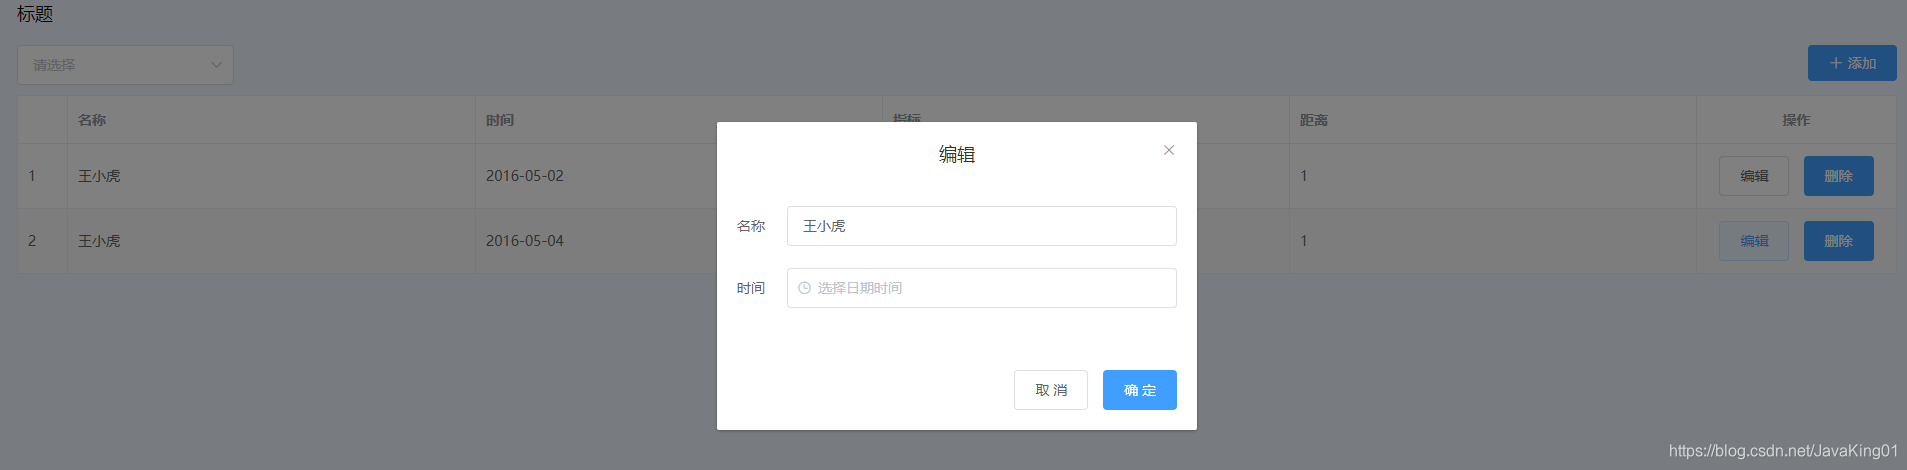Click 删除 in the row dated 2016-05-02
The height and width of the screenshot is (470, 1907).
coord(1838,176)
